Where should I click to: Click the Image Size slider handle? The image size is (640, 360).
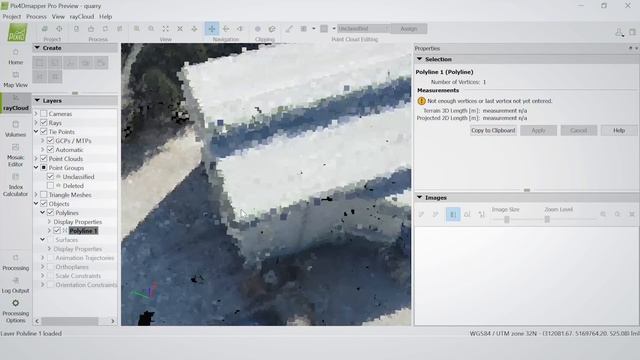point(507,220)
